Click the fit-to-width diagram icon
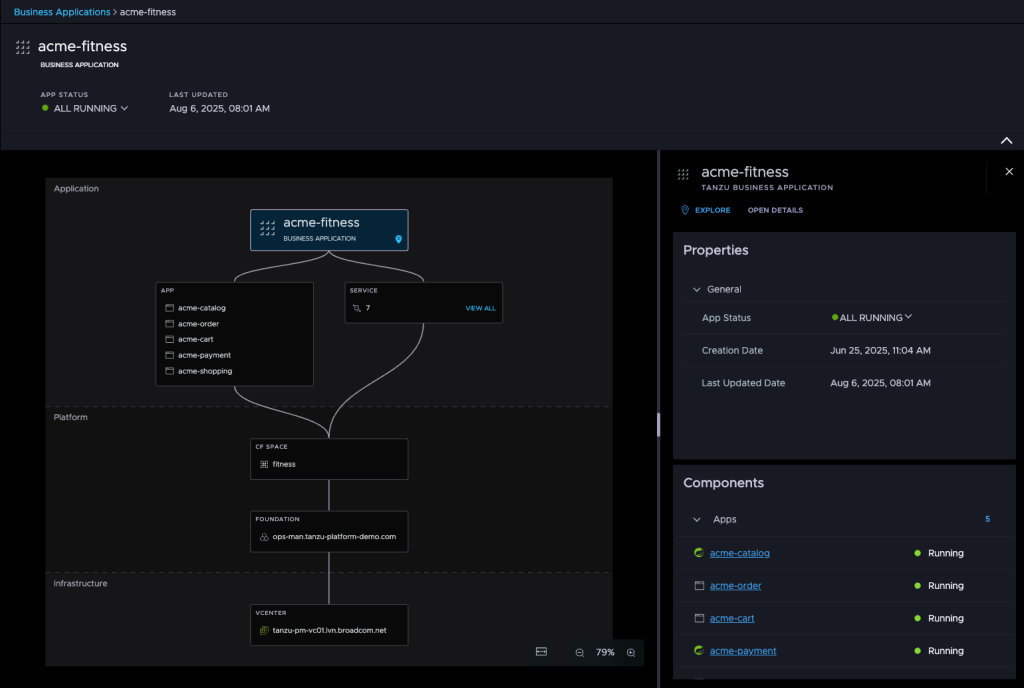The height and width of the screenshot is (688, 1024). point(541,652)
